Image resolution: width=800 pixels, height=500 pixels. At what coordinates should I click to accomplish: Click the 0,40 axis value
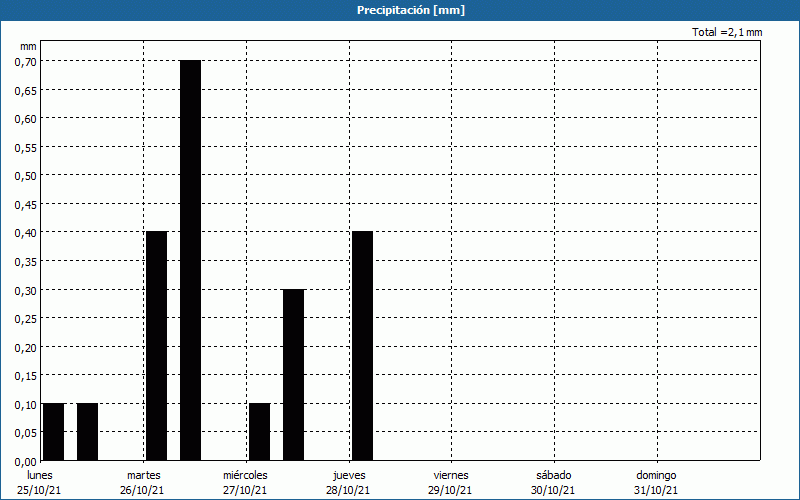pyautogui.click(x=25, y=233)
